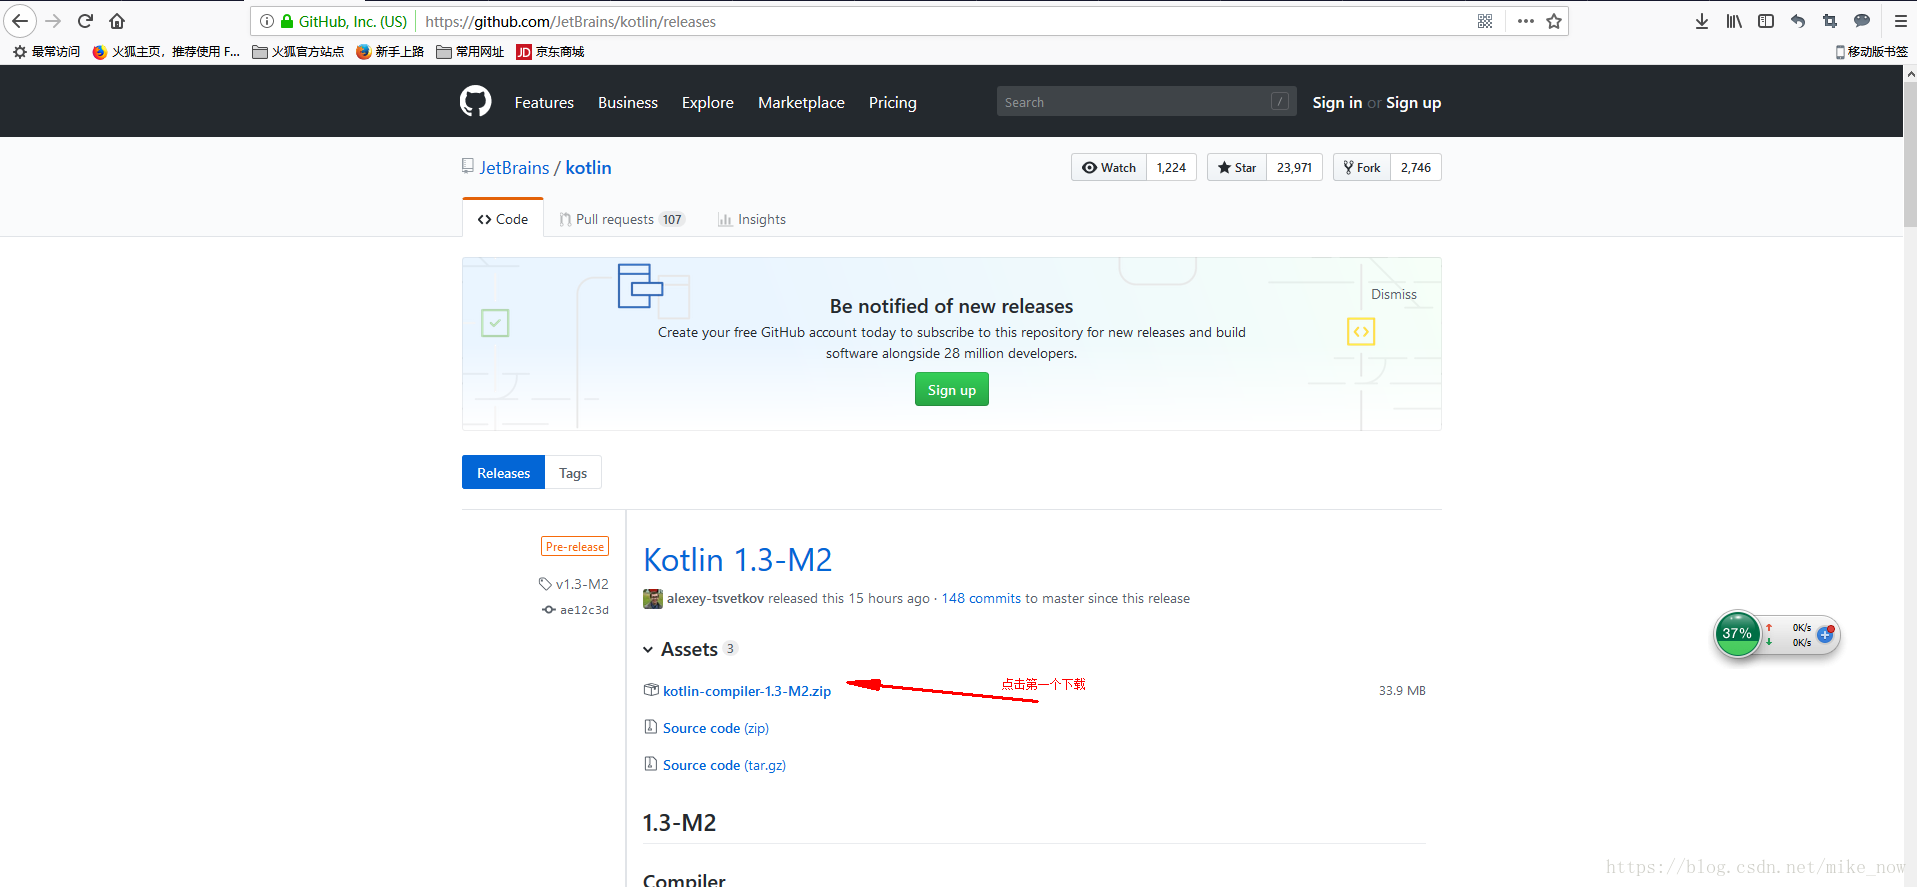1917x887 pixels.
Task: Open the 火狐官方站点 bookmark folder
Action: pos(298,52)
